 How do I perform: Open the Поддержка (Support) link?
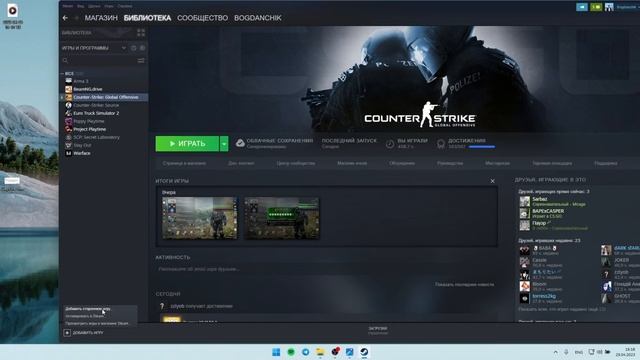click(x=606, y=163)
